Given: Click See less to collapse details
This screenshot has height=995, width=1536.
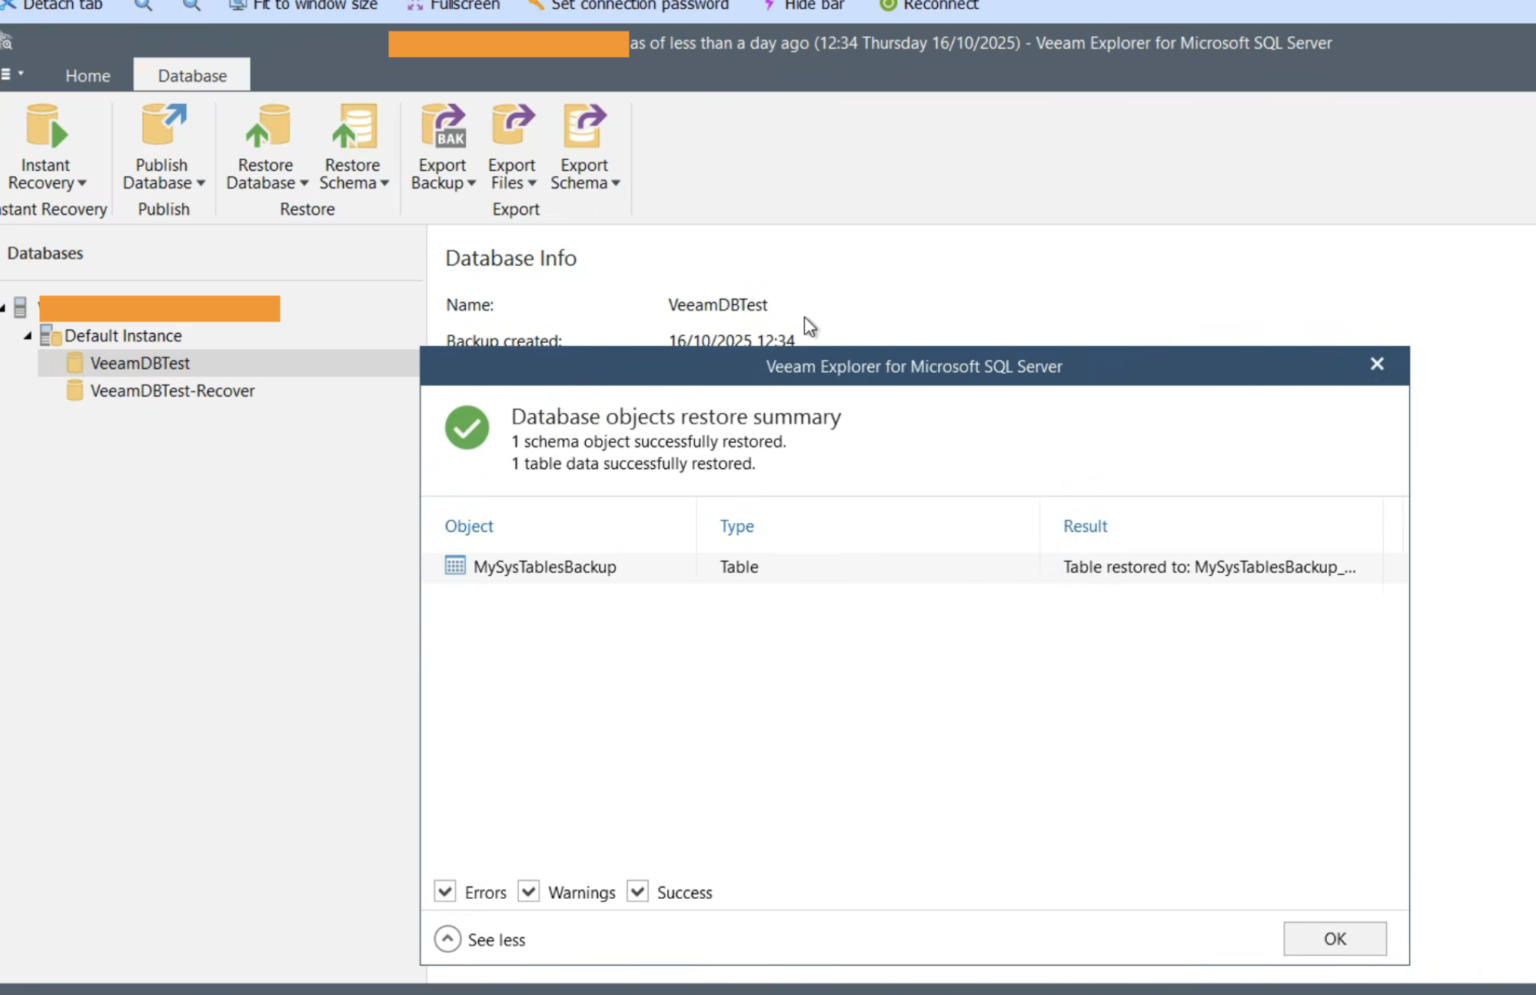Looking at the screenshot, I should coord(483,939).
